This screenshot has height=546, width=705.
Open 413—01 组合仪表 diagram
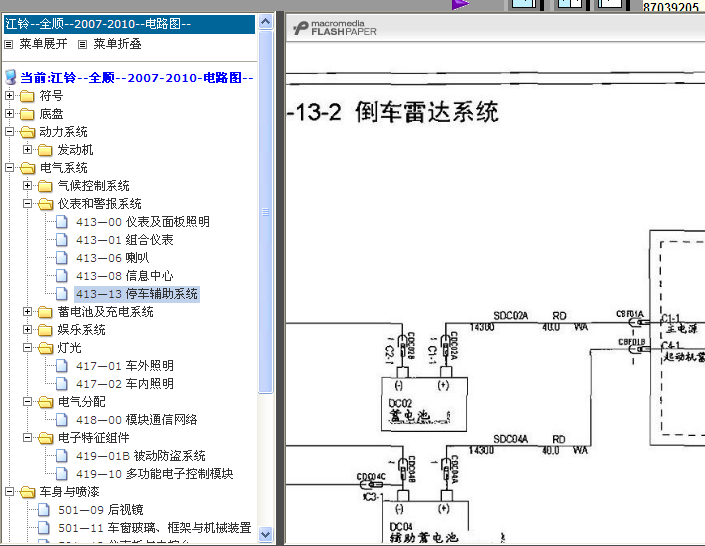point(125,240)
